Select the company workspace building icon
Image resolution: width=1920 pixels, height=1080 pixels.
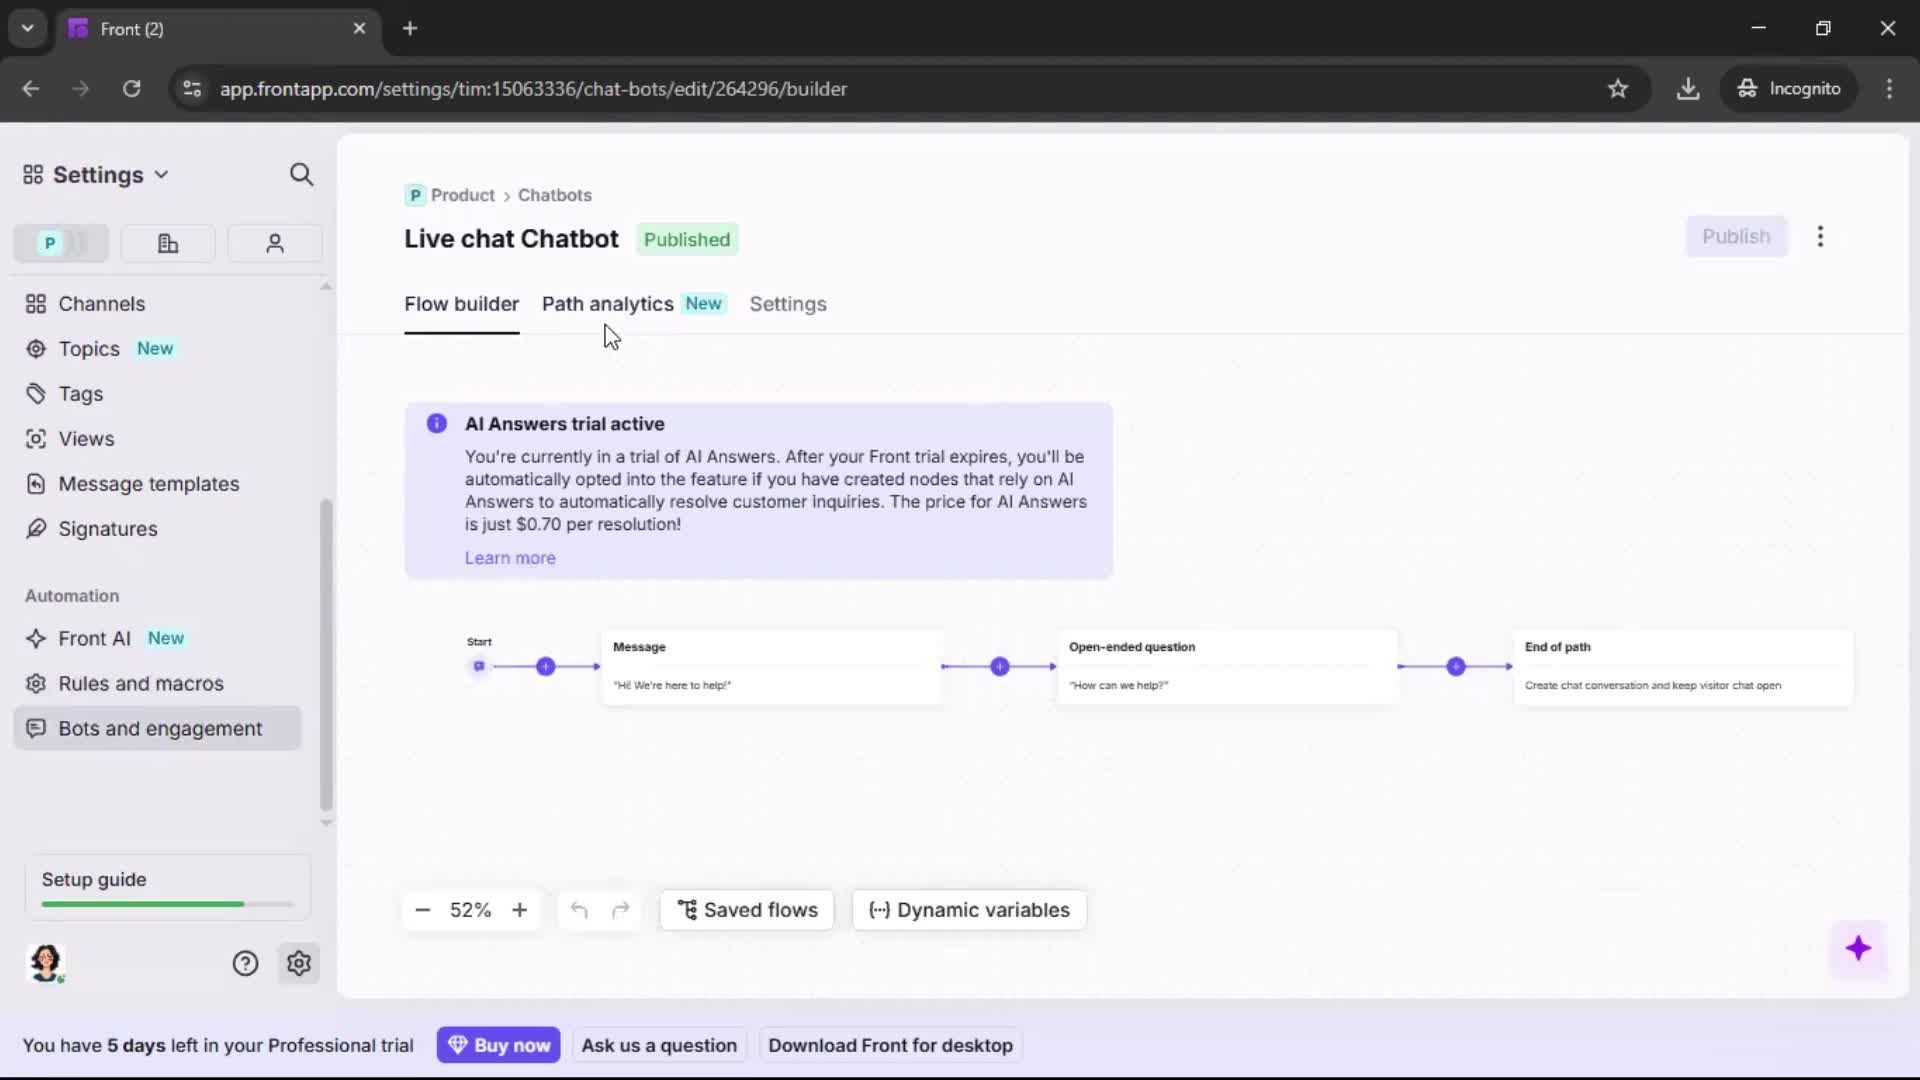(x=167, y=243)
